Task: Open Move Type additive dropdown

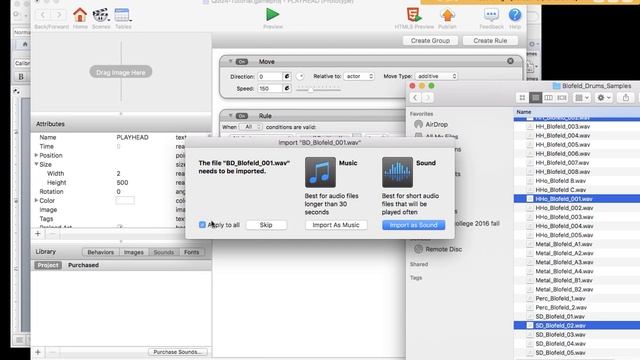Action: click(x=436, y=76)
